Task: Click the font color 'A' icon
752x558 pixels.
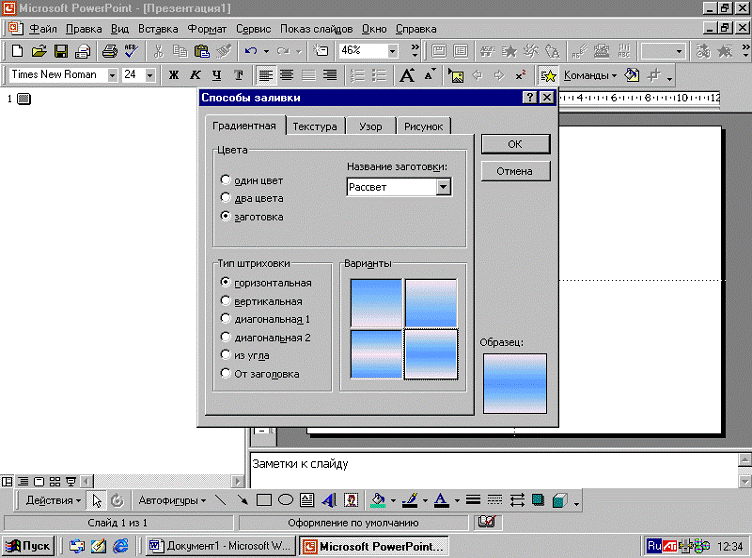Action: (x=440, y=500)
